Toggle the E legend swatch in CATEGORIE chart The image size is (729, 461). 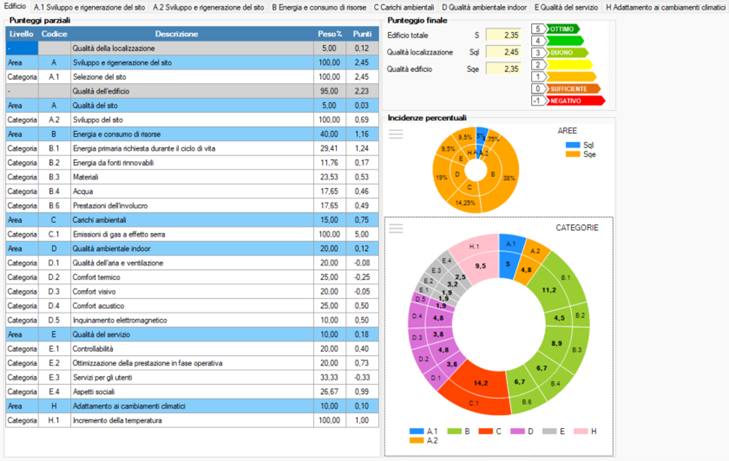550,431
